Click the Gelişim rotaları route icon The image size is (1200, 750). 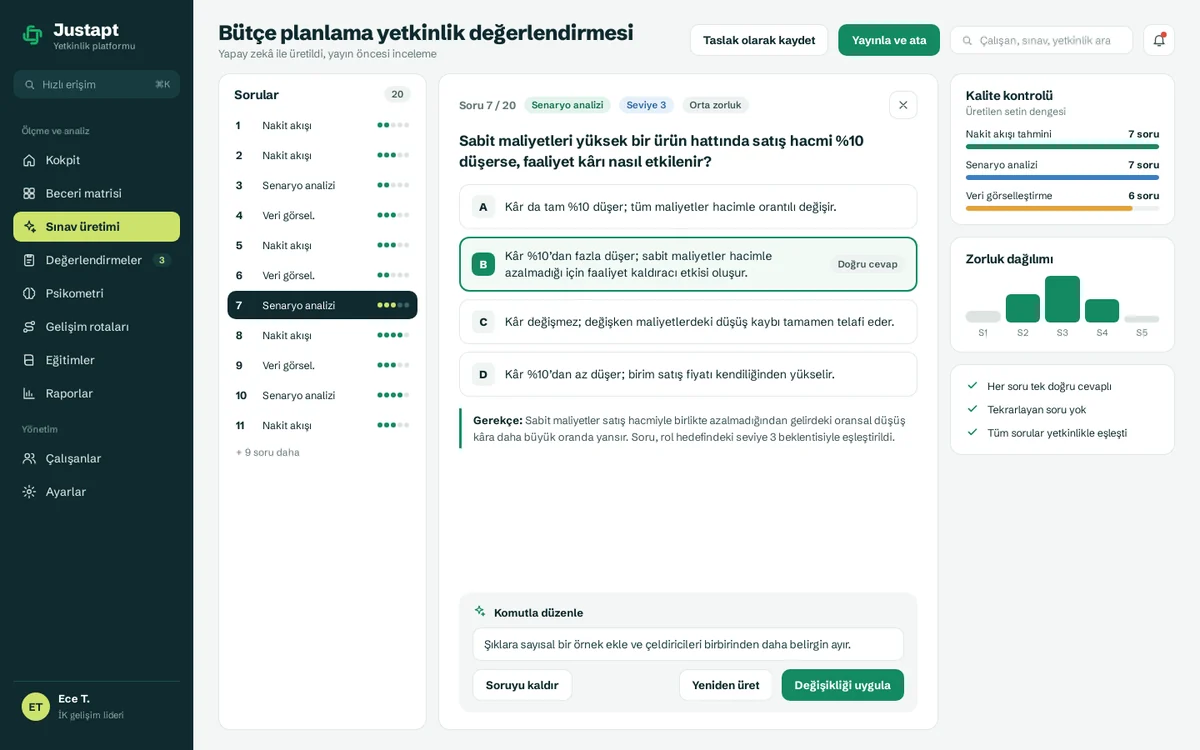(30, 327)
